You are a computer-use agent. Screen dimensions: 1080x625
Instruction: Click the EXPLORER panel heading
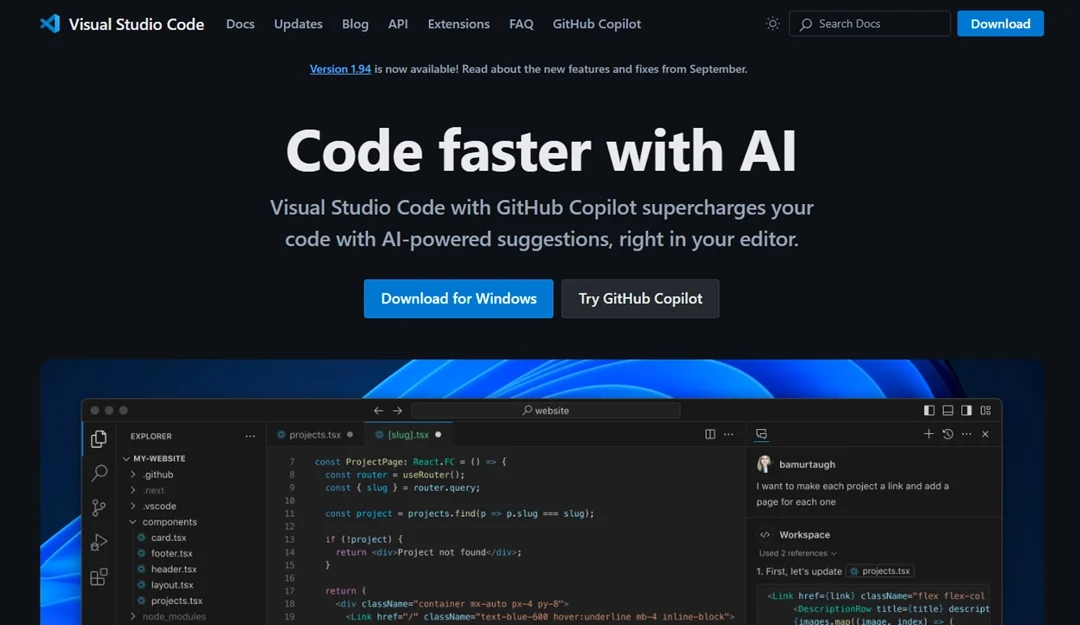(151, 436)
